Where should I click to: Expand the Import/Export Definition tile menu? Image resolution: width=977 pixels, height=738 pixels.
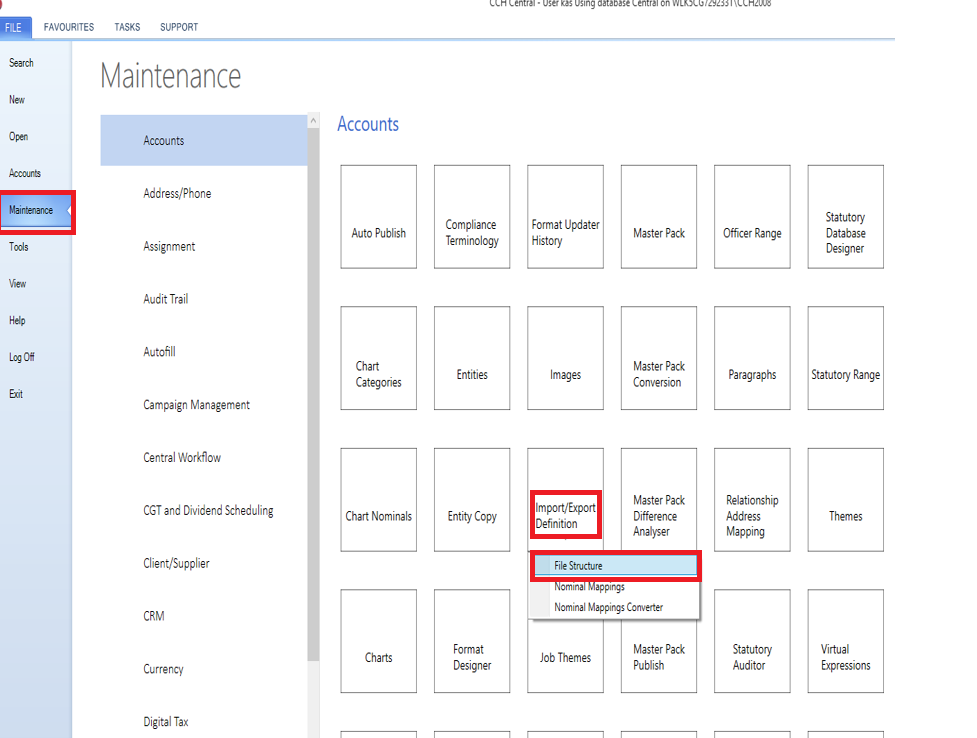pyautogui.click(x=565, y=516)
